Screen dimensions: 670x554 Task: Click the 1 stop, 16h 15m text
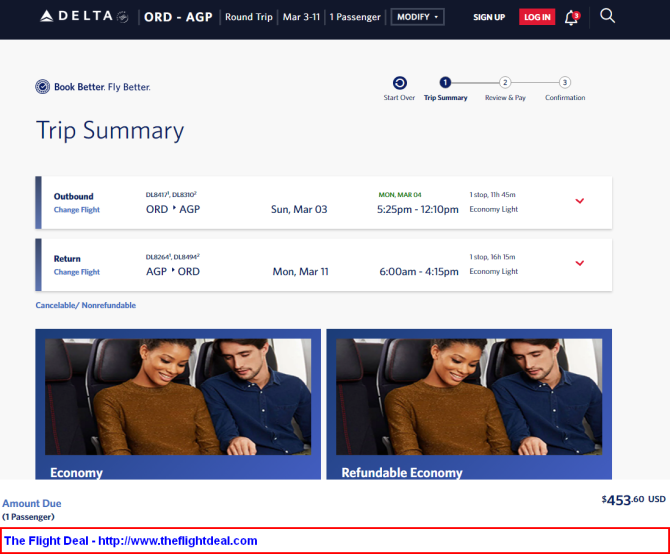click(492, 257)
